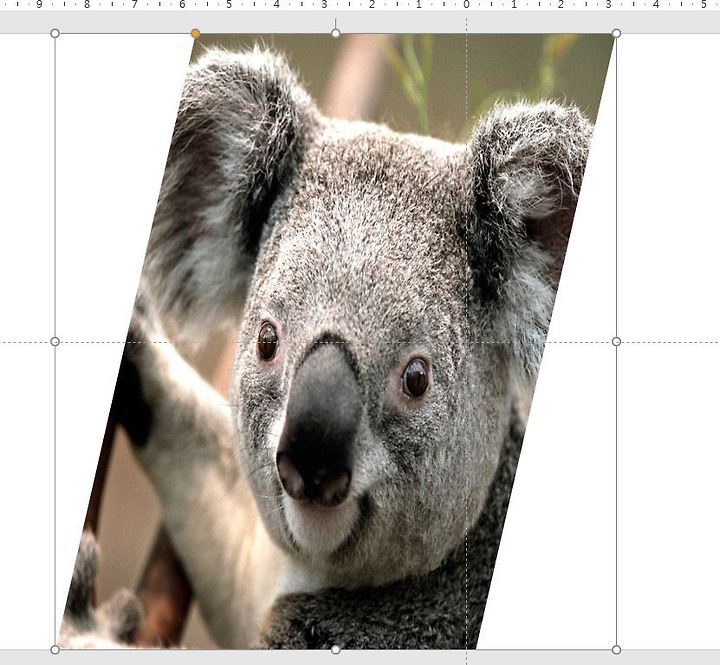Screen dimensions: 720x665
Task: Select the koala picture by its nose
Action: (319, 425)
